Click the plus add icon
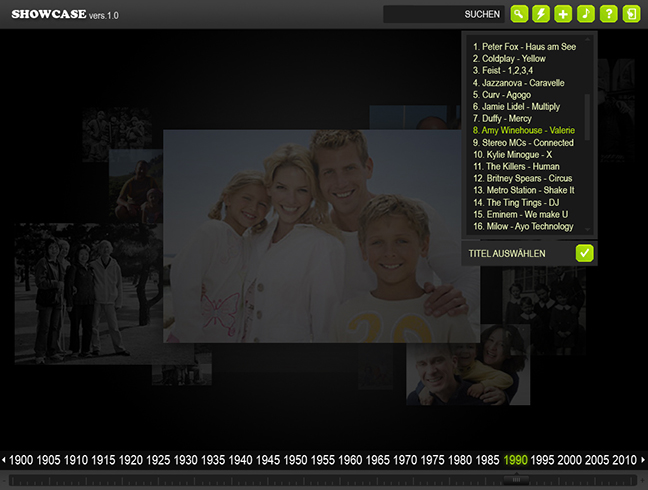This screenshot has width=648, height=490. coord(564,14)
